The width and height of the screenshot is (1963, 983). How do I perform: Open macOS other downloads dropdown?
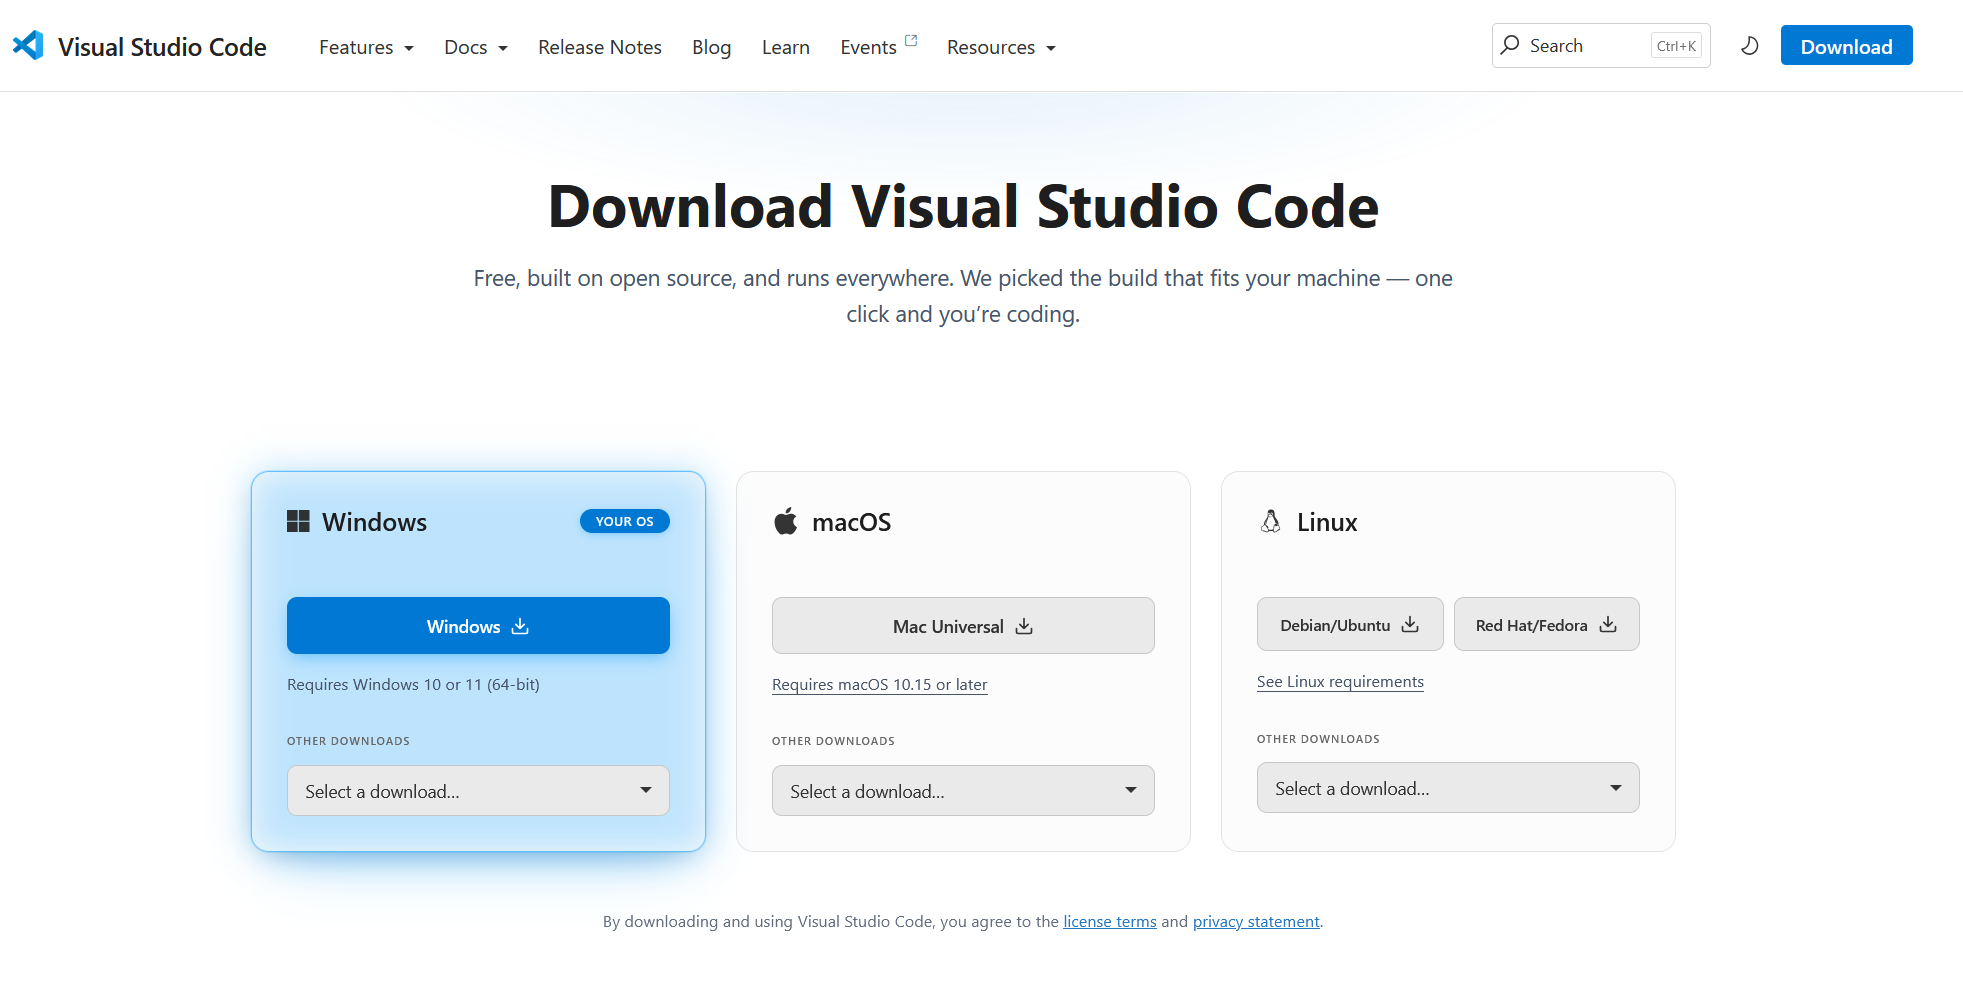tap(963, 791)
